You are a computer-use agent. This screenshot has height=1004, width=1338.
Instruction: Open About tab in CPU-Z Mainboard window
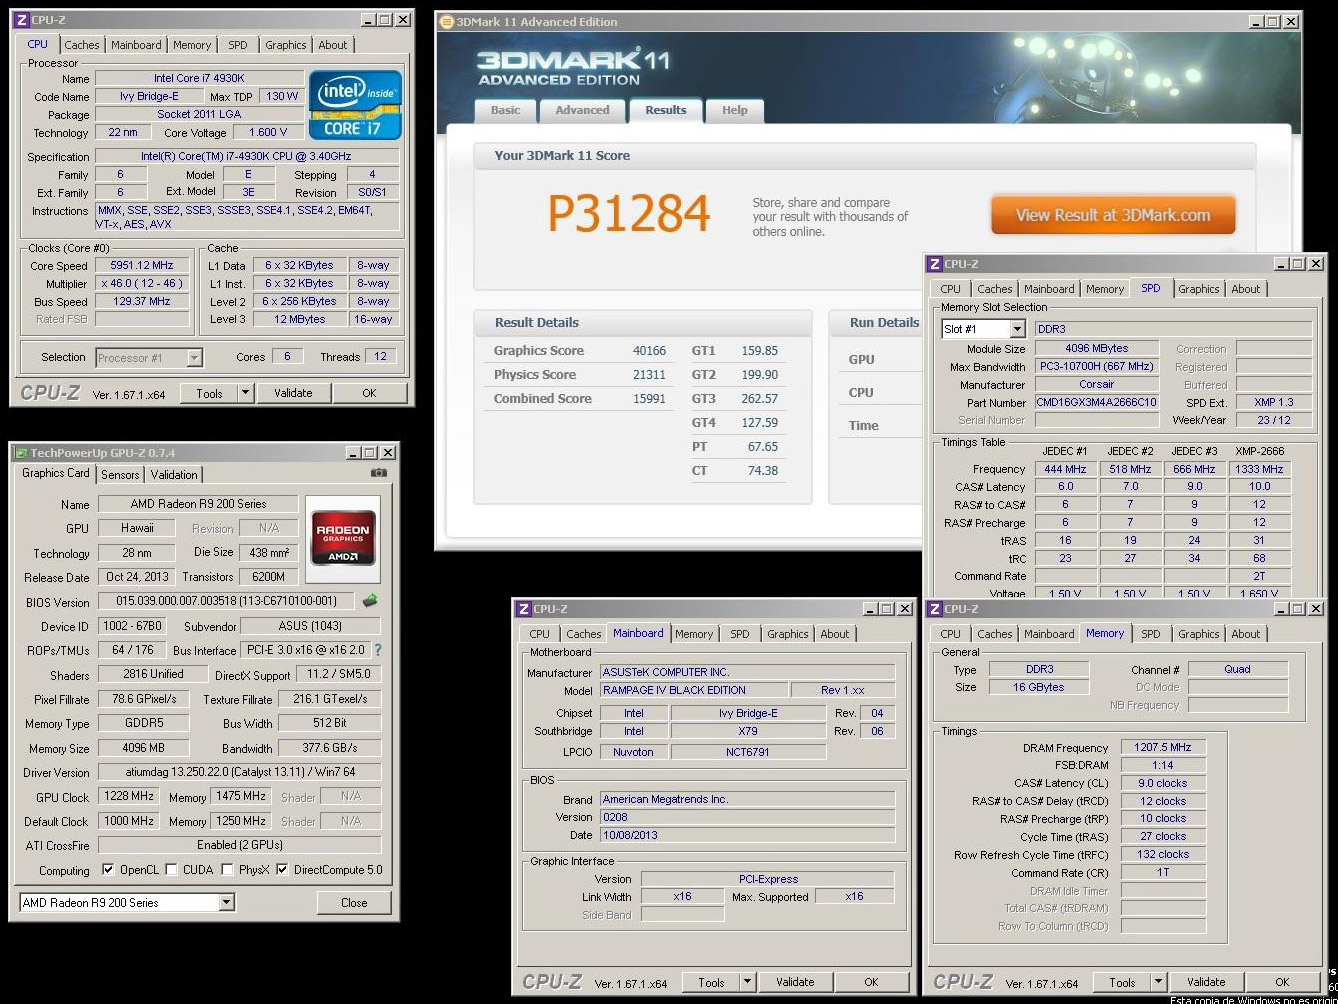(x=835, y=634)
